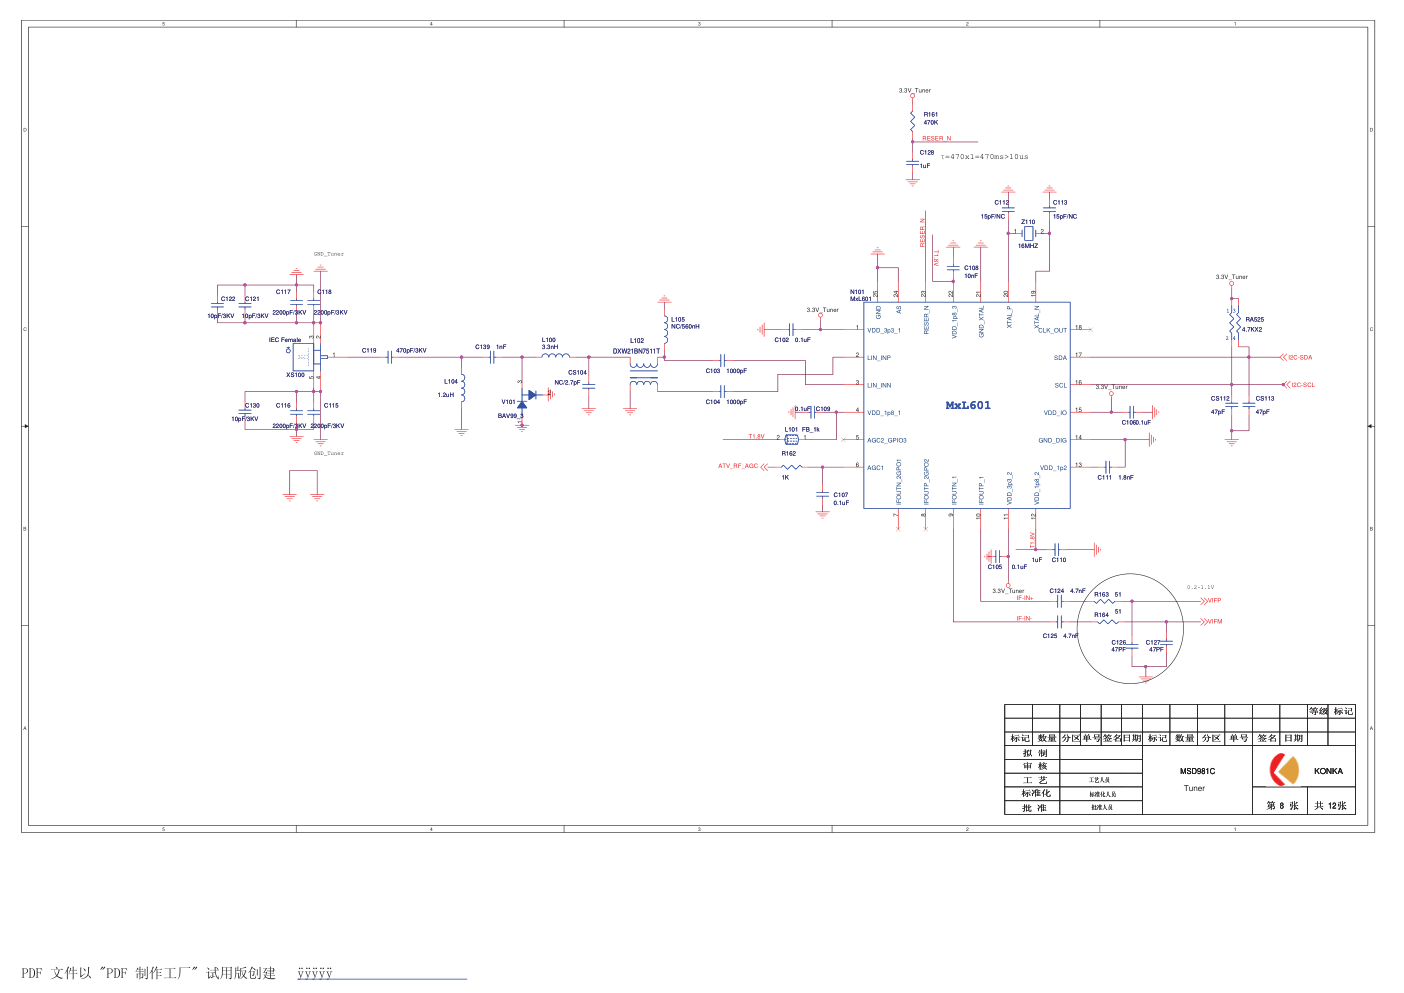Click the C126 47PF label
Image resolution: width=1404 pixels, height=993 pixels.
[1118, 646]
